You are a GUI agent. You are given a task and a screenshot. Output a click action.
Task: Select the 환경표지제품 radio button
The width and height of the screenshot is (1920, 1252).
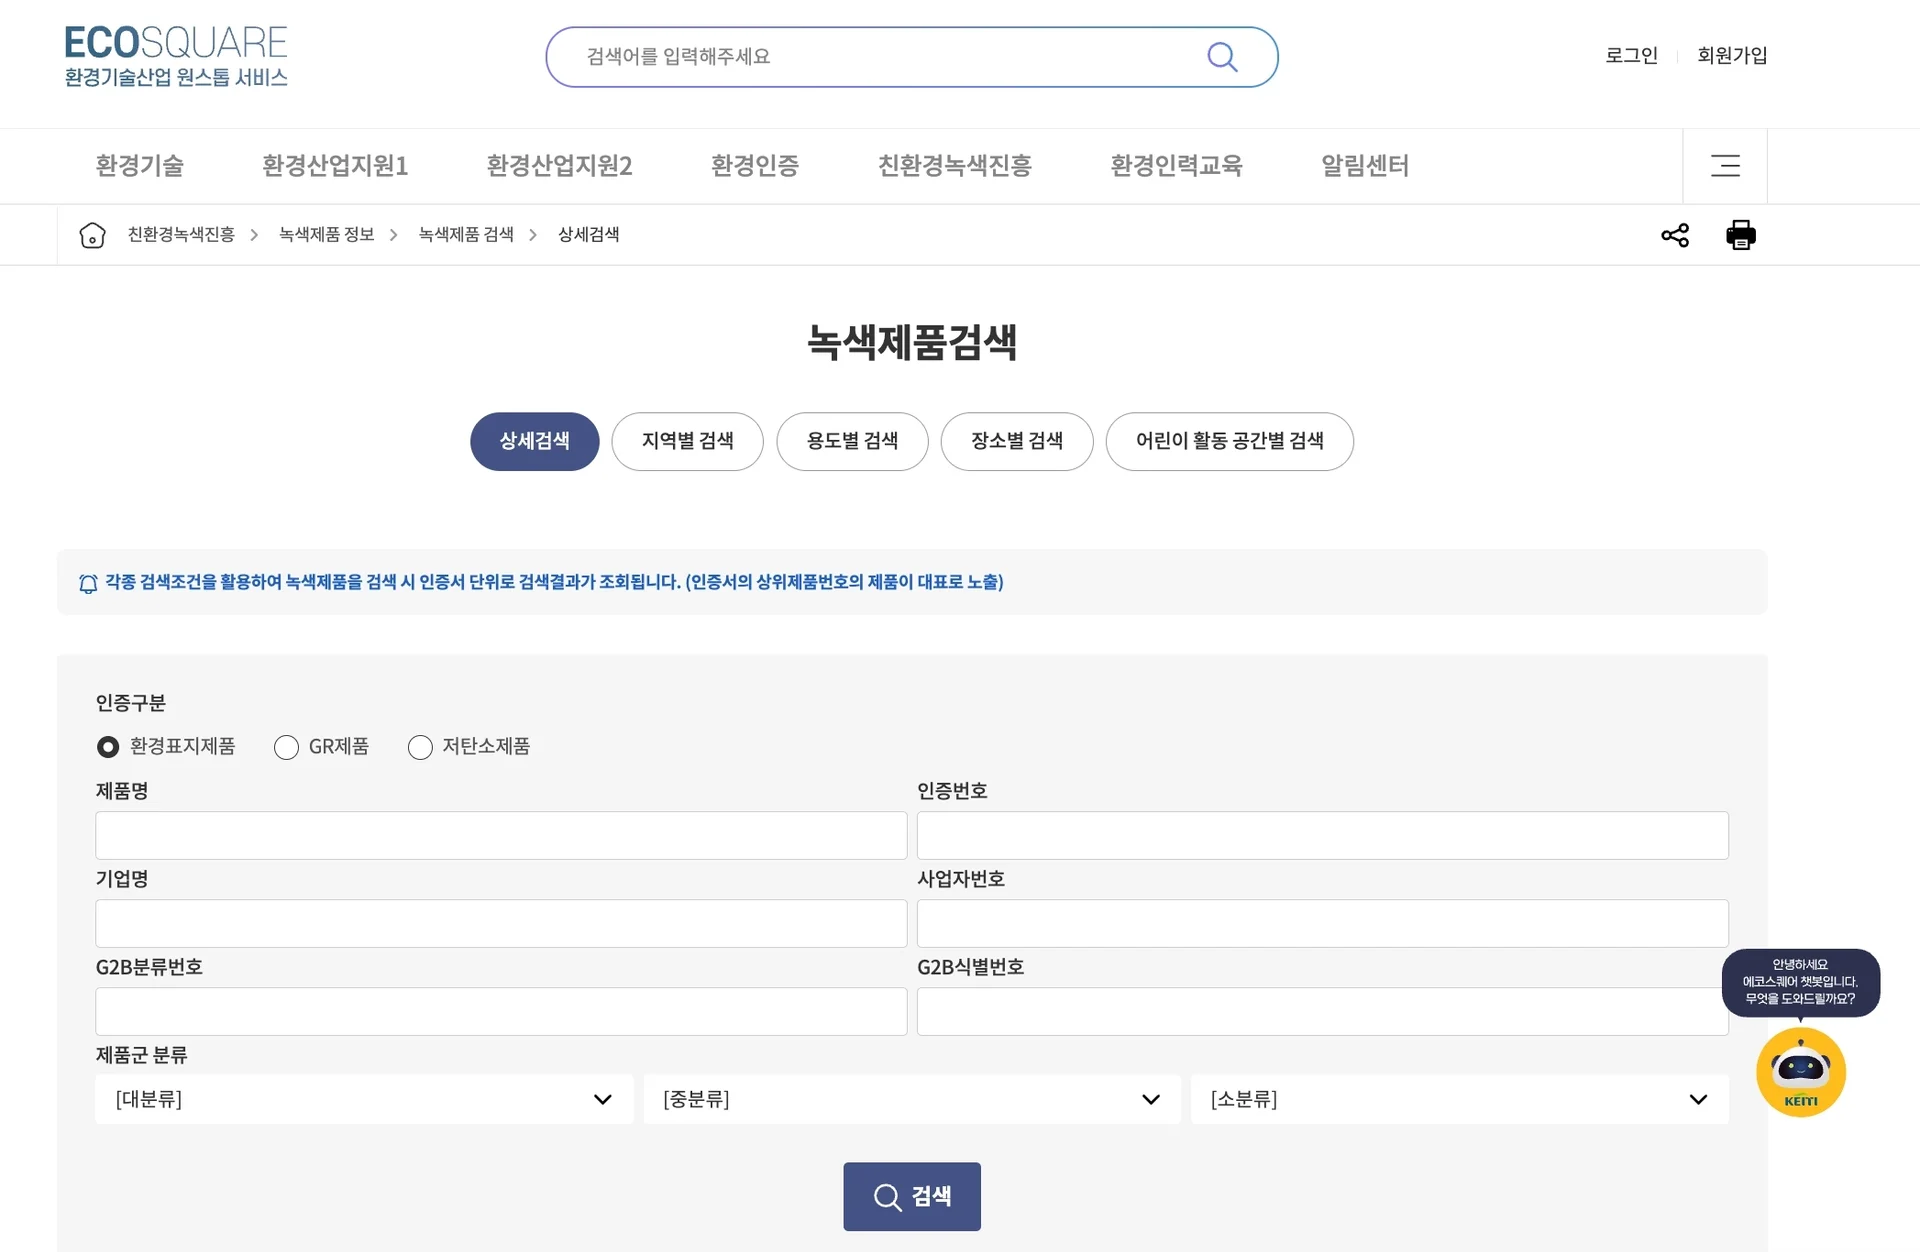tap(108, 747)
